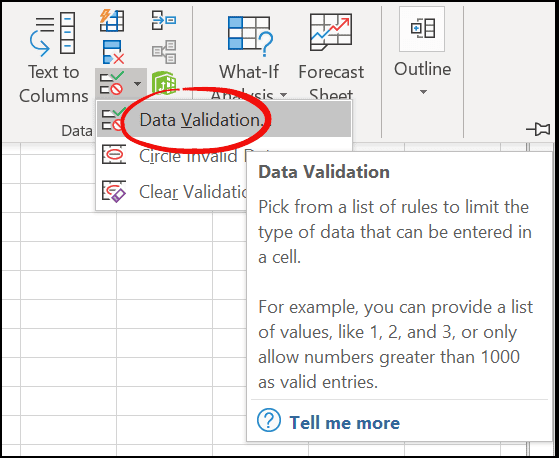Click the Data Validation ribbon icon
559x458 pixels.
tap(112, 83)
